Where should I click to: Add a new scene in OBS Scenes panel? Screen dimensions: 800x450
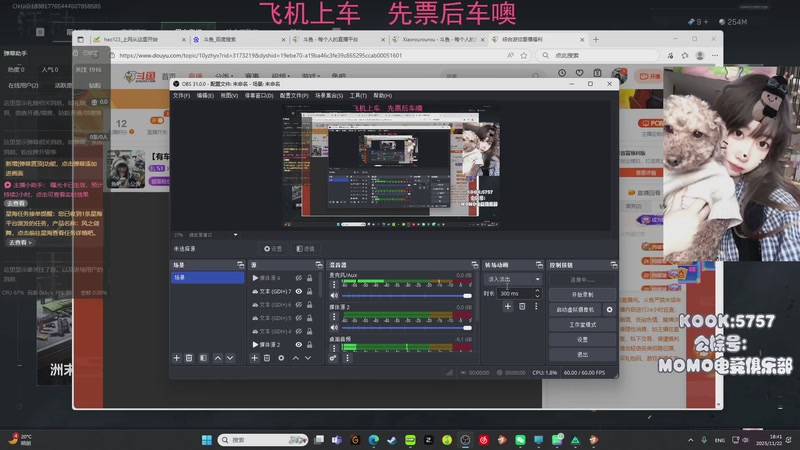point(177,358)
